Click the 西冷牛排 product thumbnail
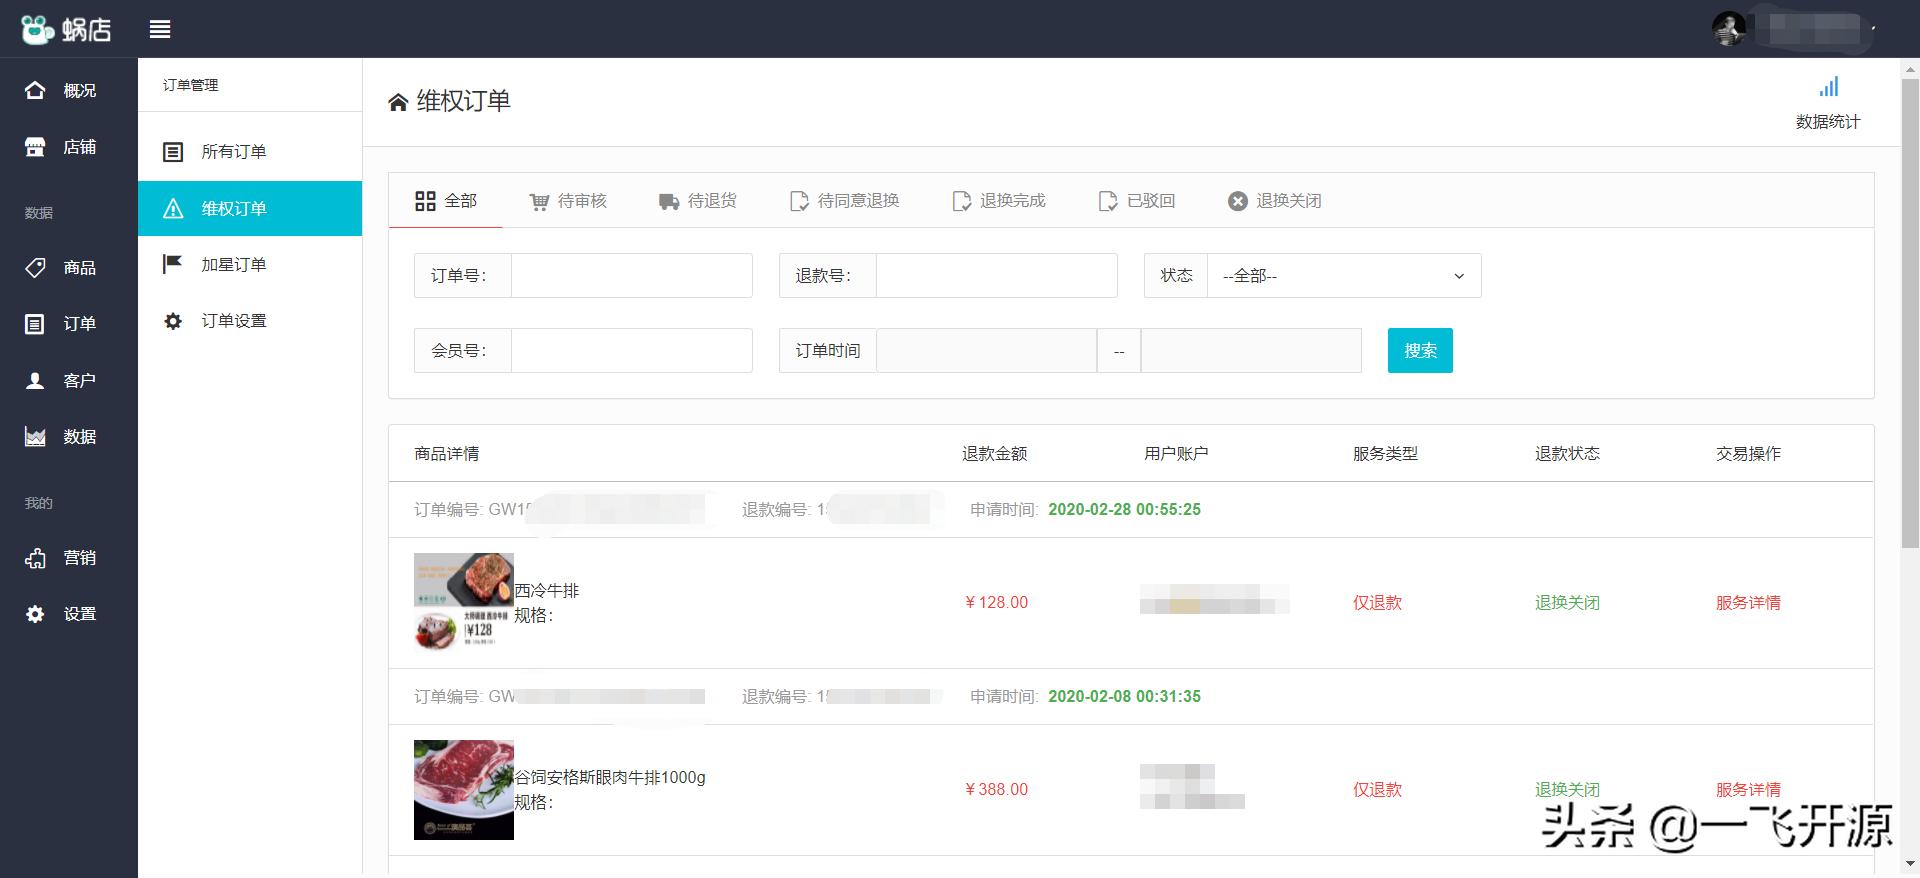Screen dimensions: 1920x878 coord(464,603)
